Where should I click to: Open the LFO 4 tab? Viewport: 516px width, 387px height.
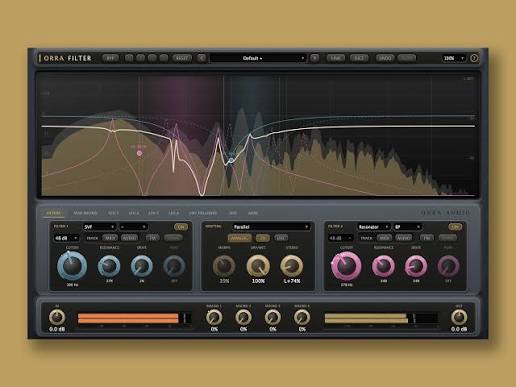tap(174, 213)
